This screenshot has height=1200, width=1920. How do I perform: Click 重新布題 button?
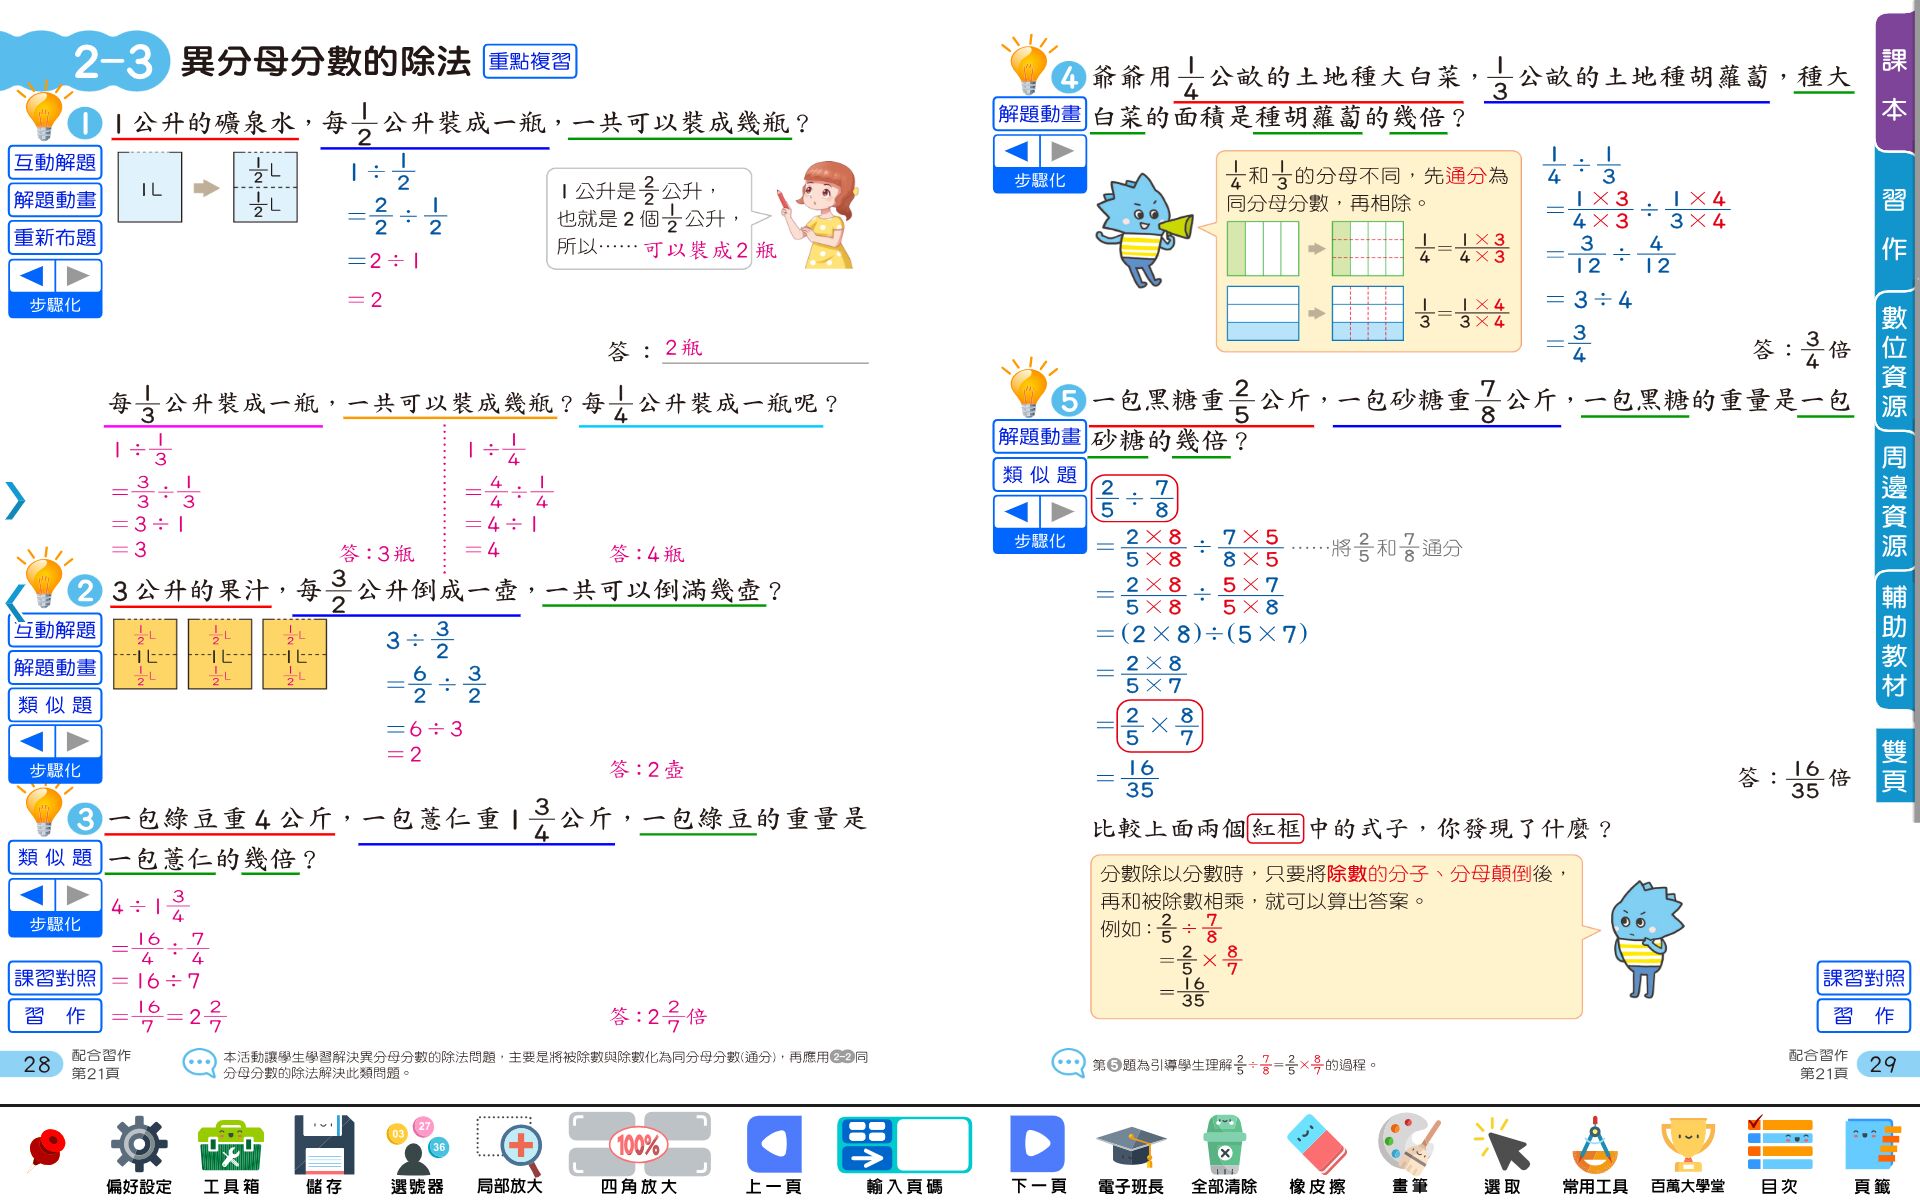(x=55, y=238)
